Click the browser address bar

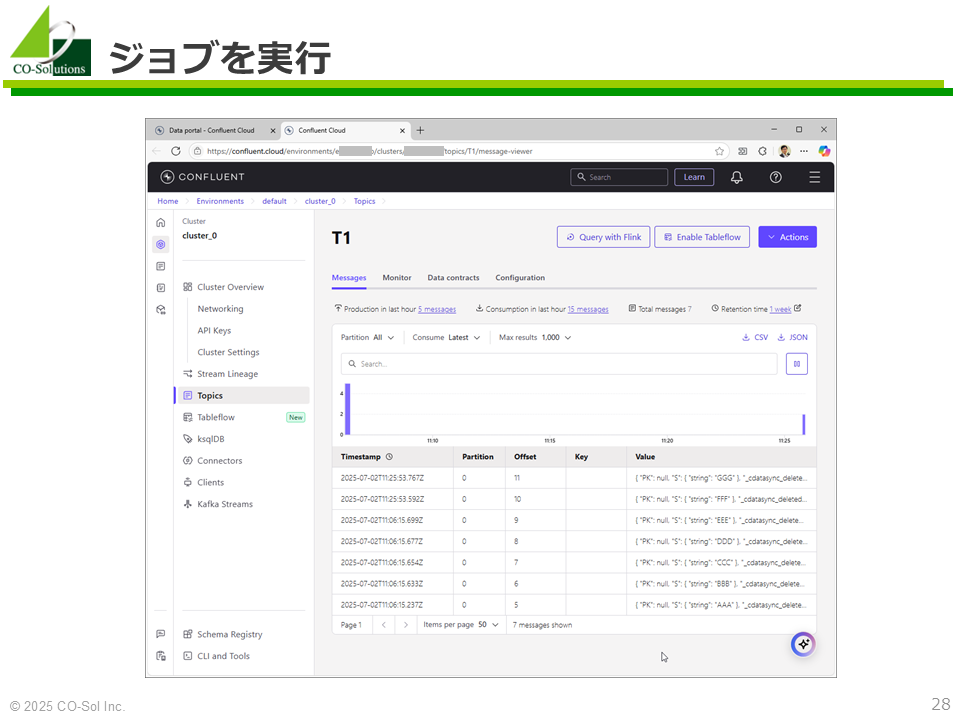pyautogui.click(x=459, y=151)
